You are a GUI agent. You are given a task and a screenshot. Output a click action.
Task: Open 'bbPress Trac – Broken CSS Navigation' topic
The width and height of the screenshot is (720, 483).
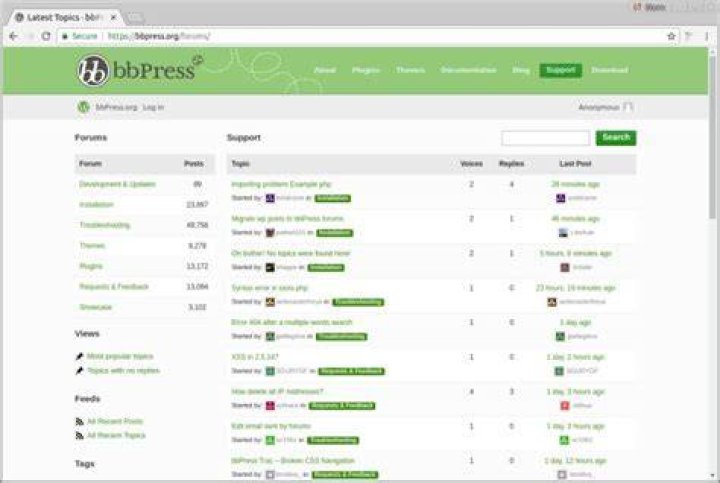pos(293,461)
